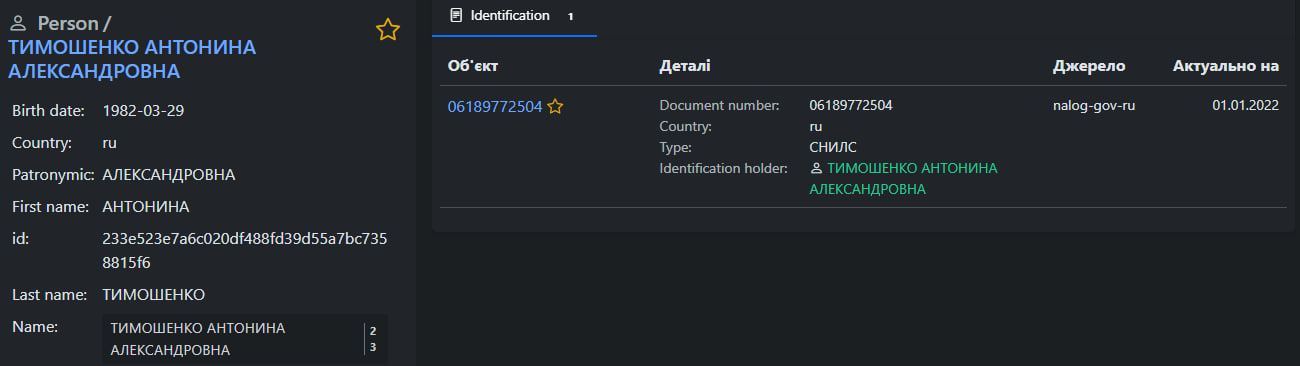Sort by the Об'єкт column header
The height and width of the screenshot is (366, 1300).
(x=473, y=66)
